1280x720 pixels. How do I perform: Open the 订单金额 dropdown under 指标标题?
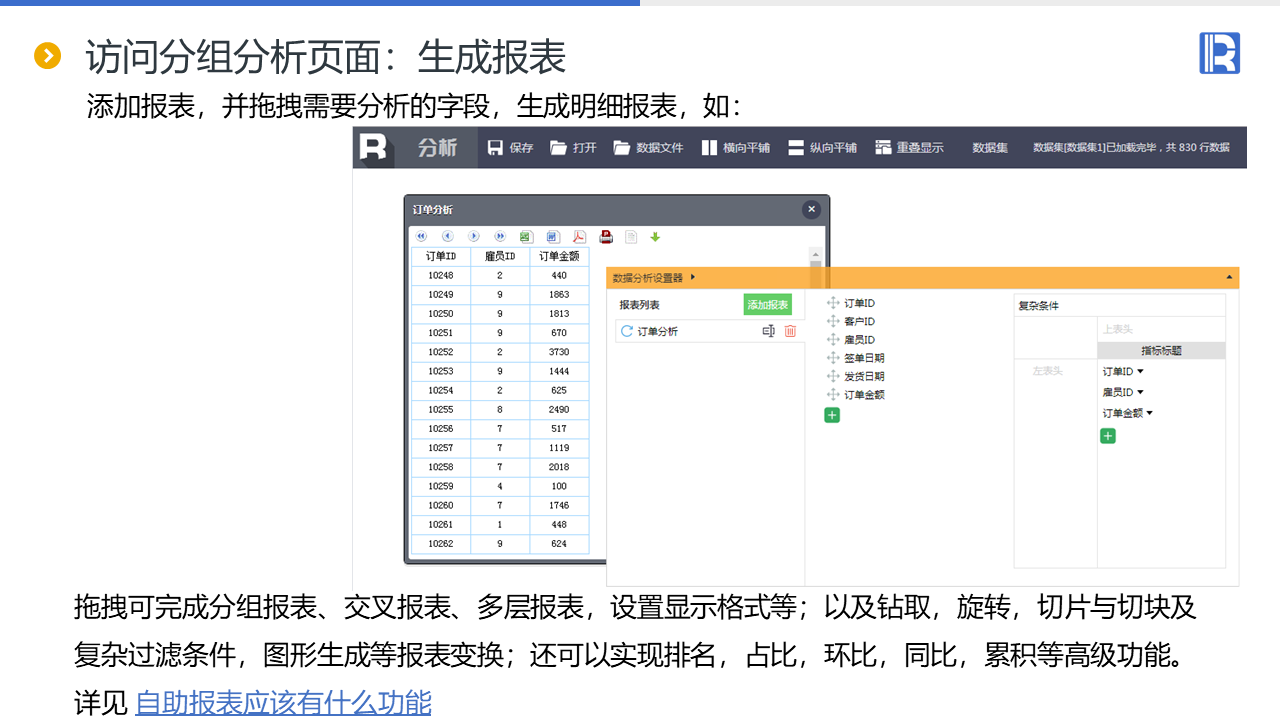pos(1149,413)
